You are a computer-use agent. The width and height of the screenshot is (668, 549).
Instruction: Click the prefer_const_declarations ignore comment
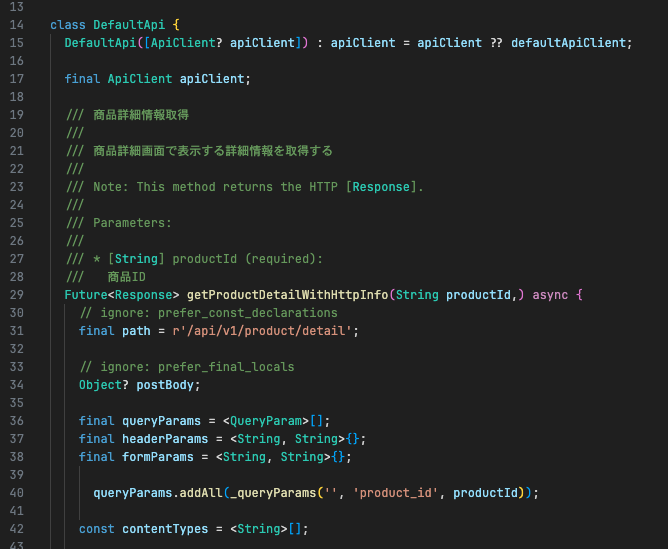tap(209, 313)
